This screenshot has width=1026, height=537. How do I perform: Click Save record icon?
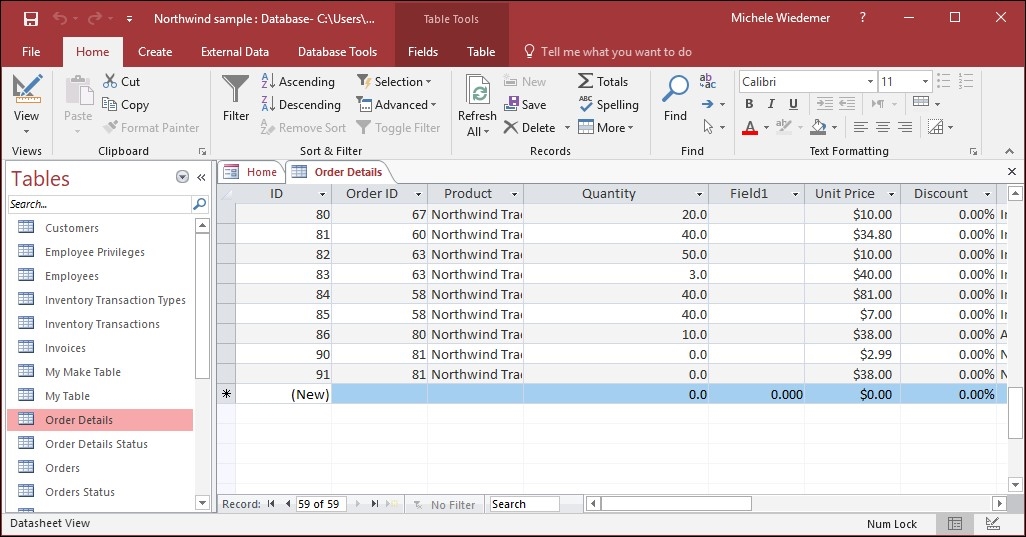(511, 104)
